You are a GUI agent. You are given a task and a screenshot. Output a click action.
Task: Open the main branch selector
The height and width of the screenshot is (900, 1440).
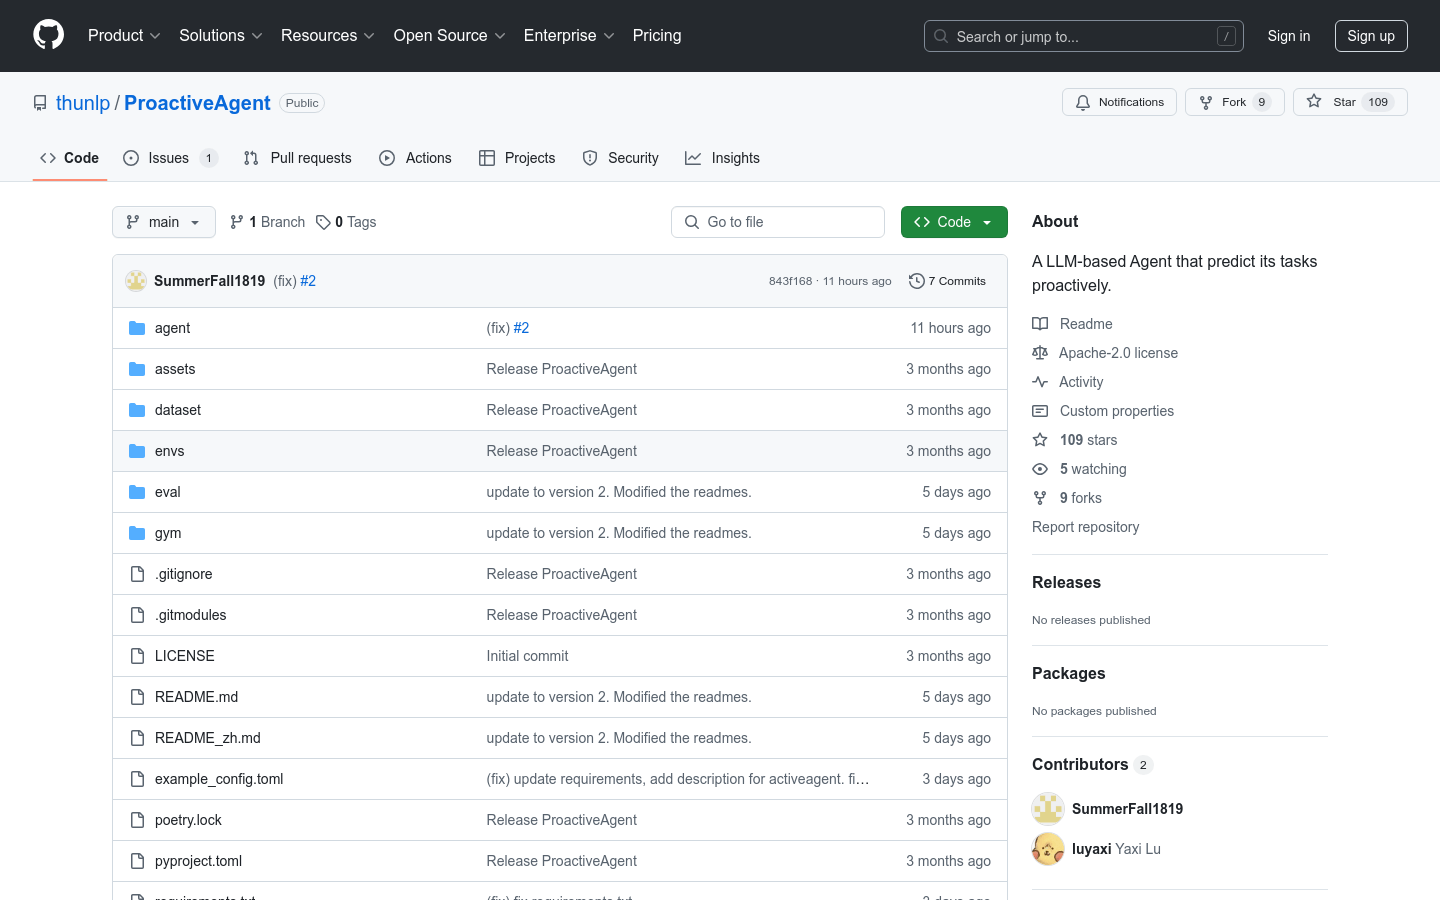click(x=164, y=222)
